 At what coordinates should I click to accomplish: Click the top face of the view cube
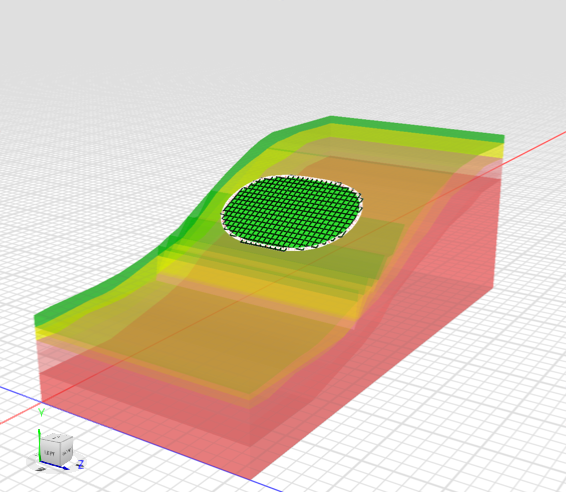pos(57,437)
